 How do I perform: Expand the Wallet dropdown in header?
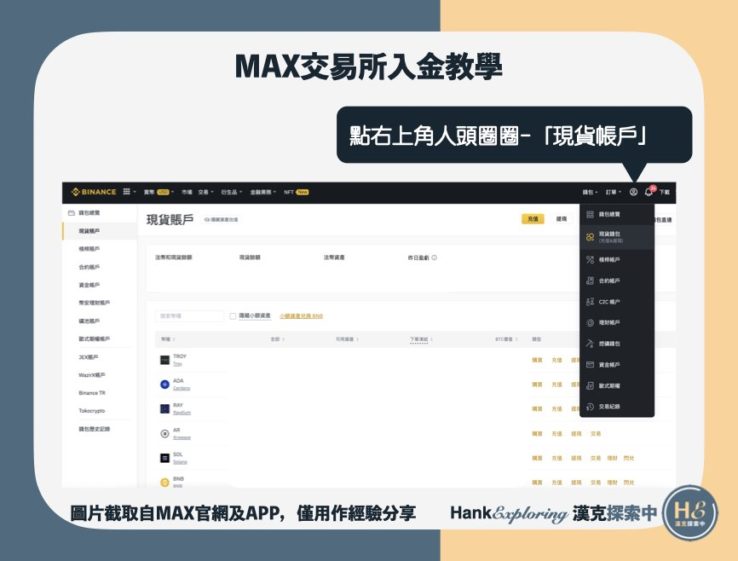(590, 192)
